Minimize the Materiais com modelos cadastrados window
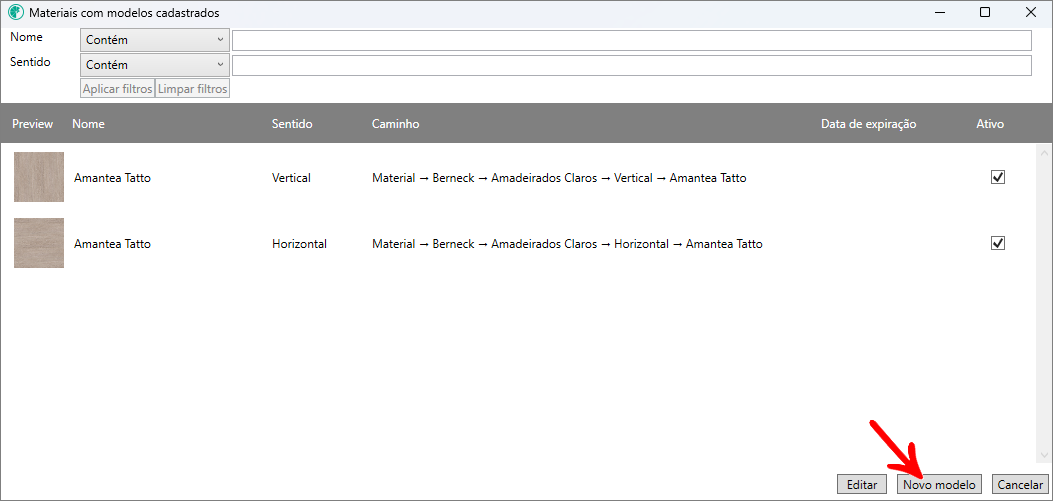The width and height of the screenshot is (1053, 501). (x=939, y=12)
